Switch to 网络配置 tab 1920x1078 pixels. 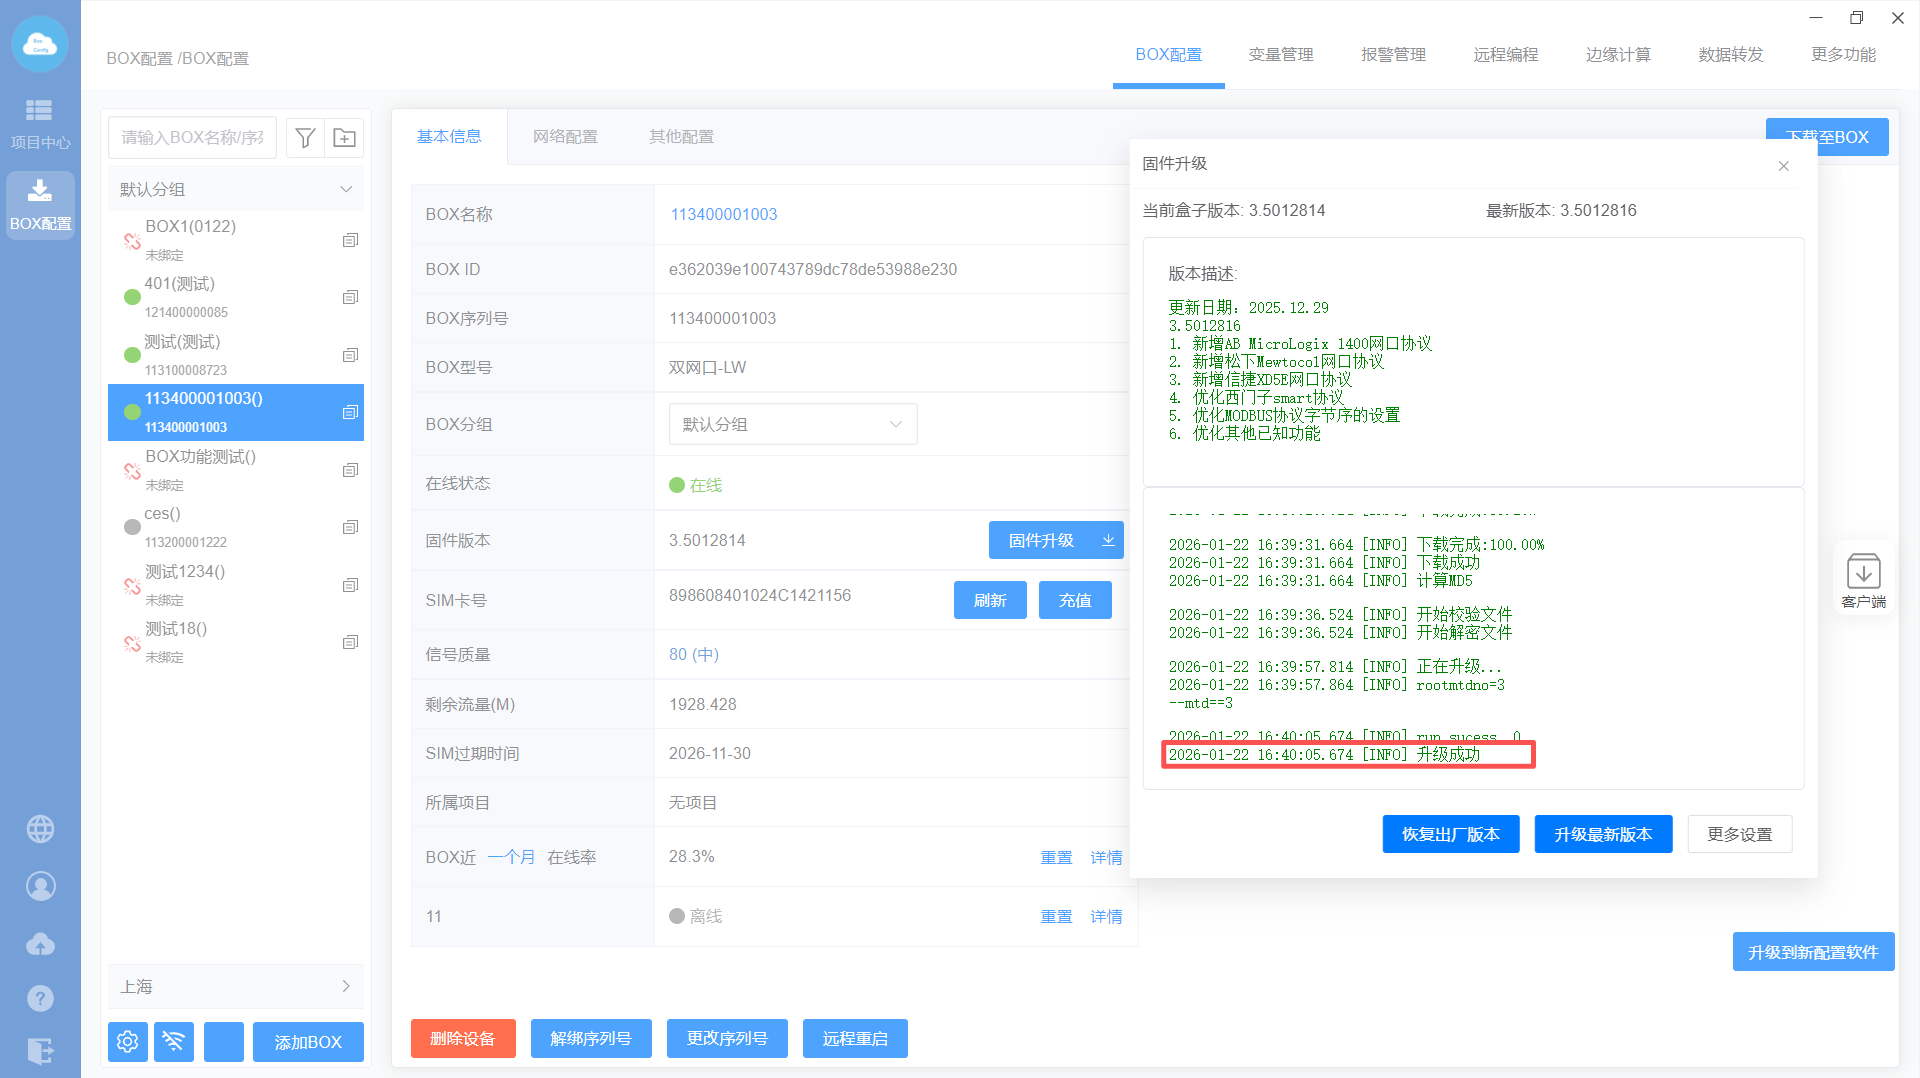click(x=565, y=137)
